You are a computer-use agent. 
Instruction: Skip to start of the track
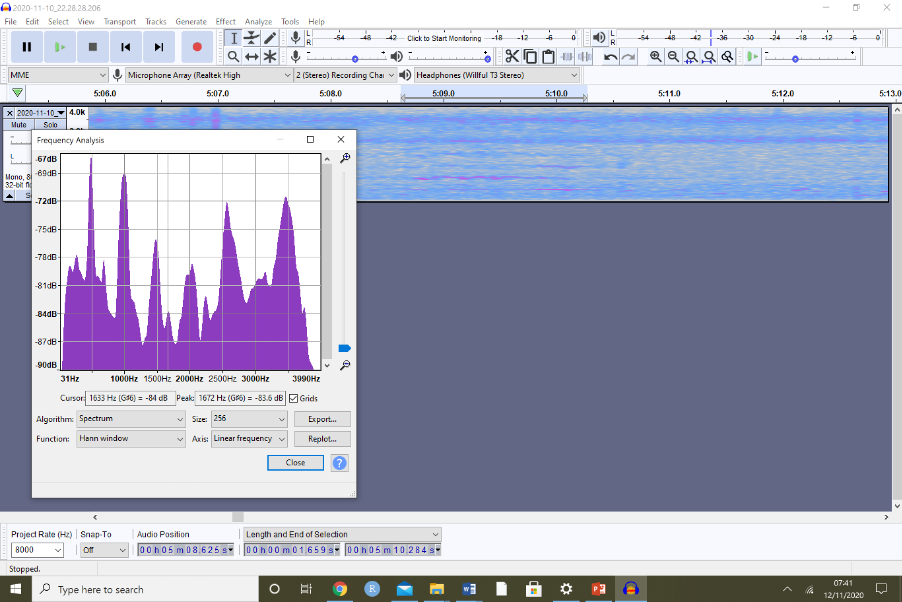tap(125, 47)
